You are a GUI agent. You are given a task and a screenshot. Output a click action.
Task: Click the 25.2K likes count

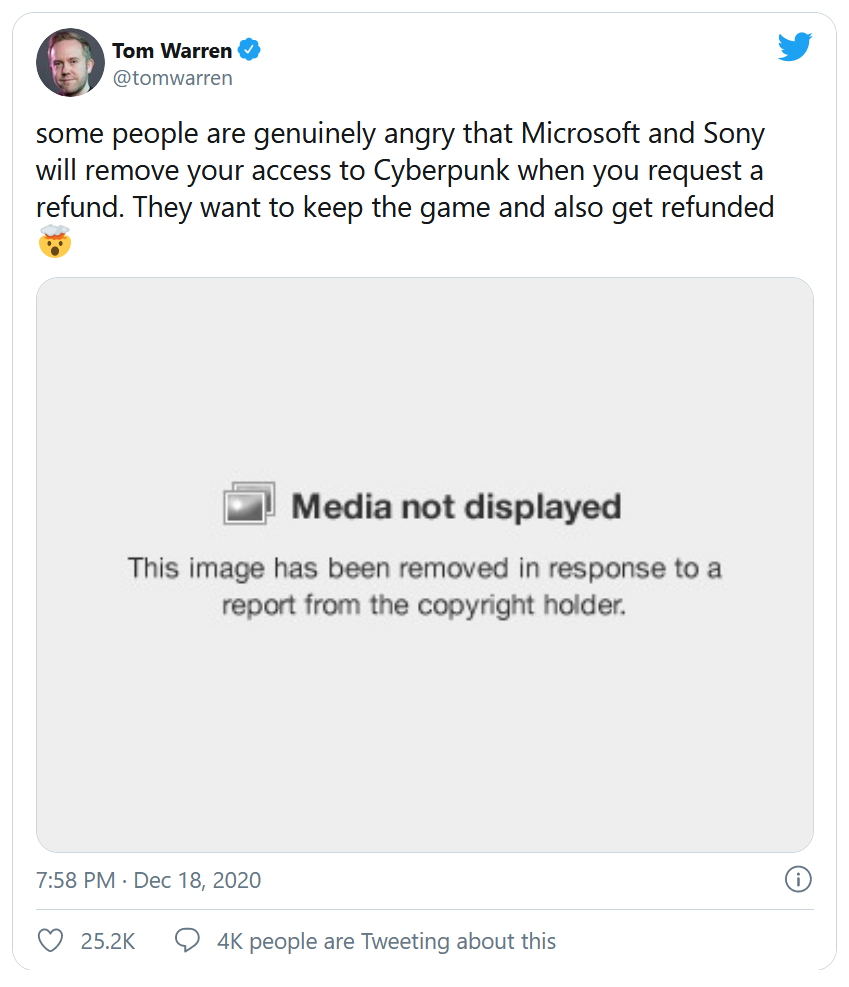[107, 941]
